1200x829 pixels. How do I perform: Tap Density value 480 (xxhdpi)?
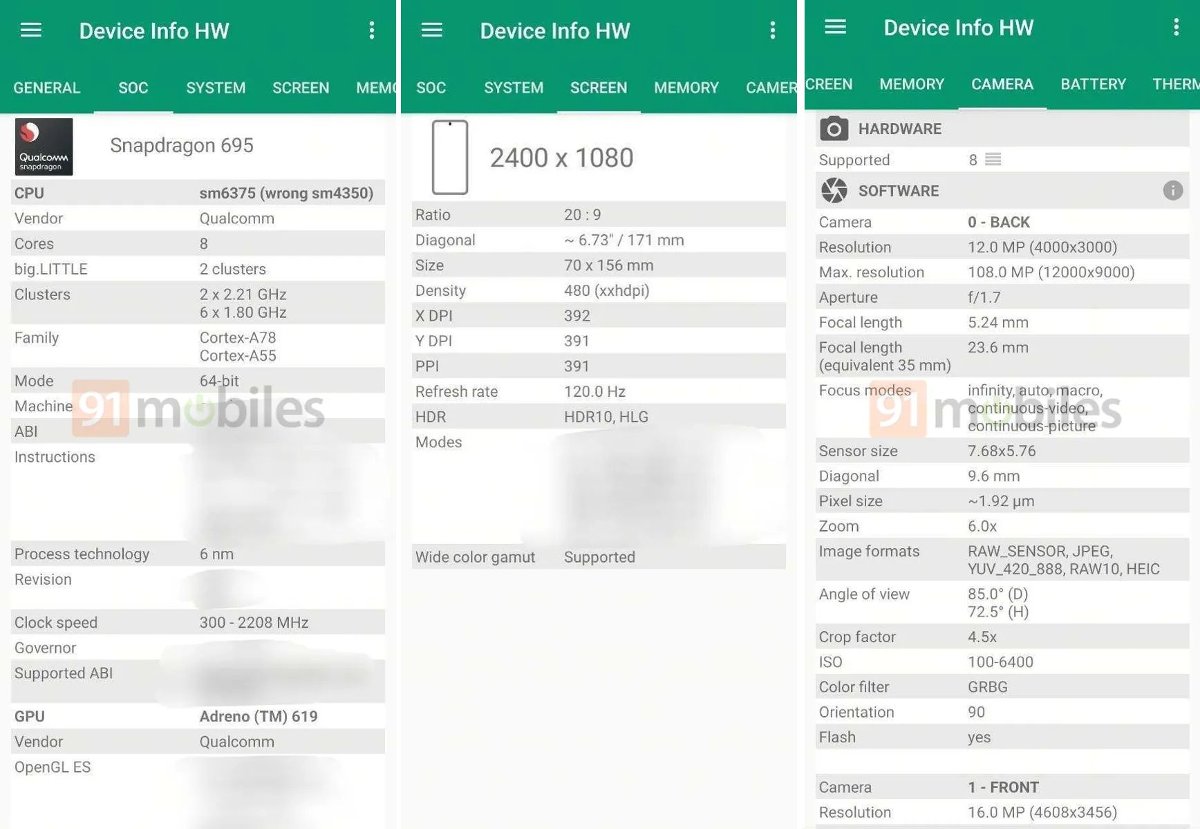click(x=607, y=290)
